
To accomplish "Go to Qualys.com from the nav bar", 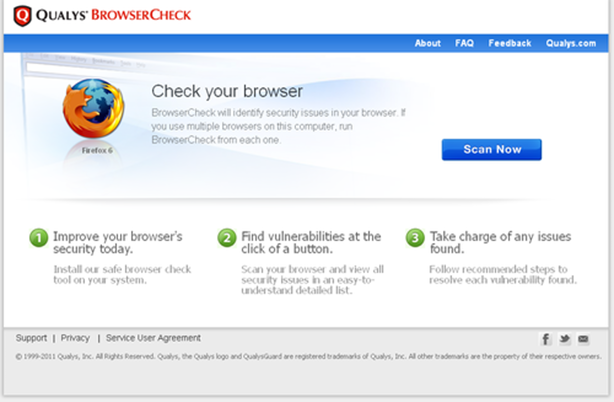I will pyautogui.click(x=571, y=43).
